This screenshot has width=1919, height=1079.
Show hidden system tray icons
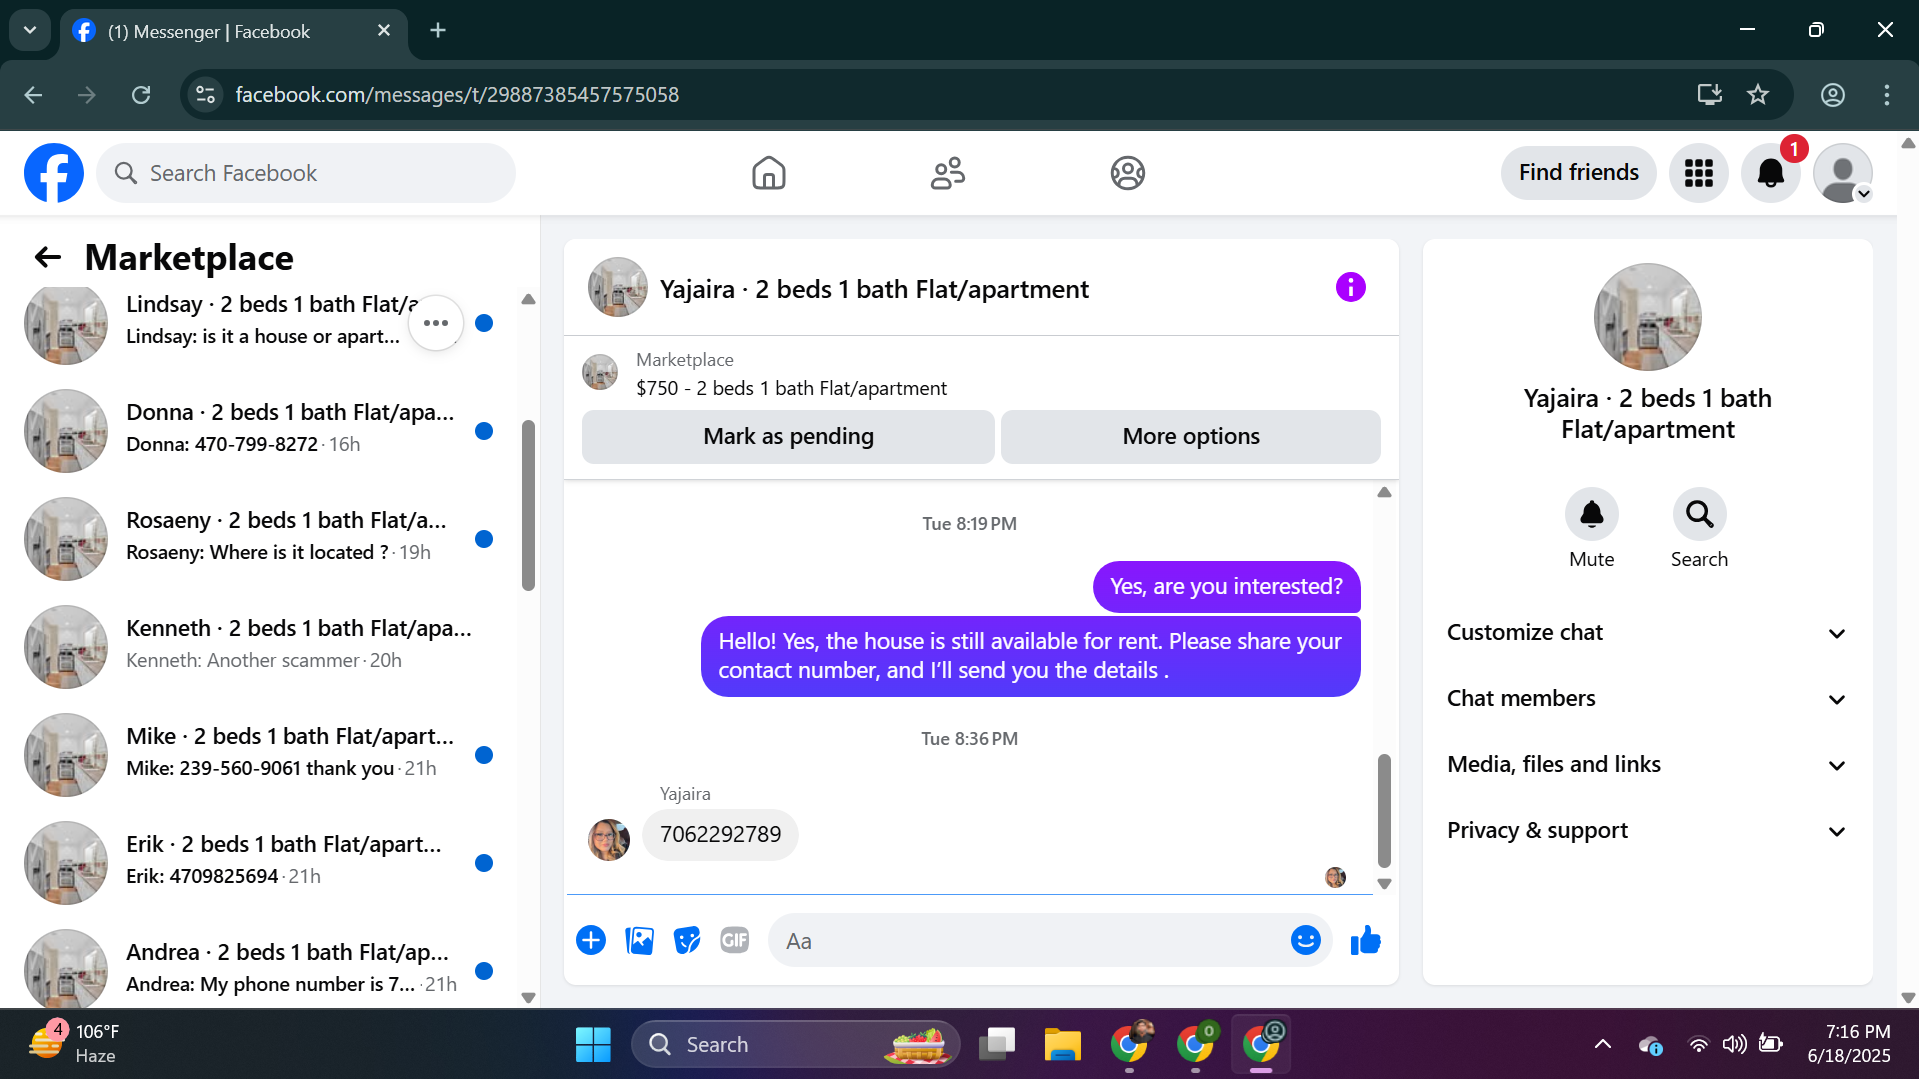1602,1045
